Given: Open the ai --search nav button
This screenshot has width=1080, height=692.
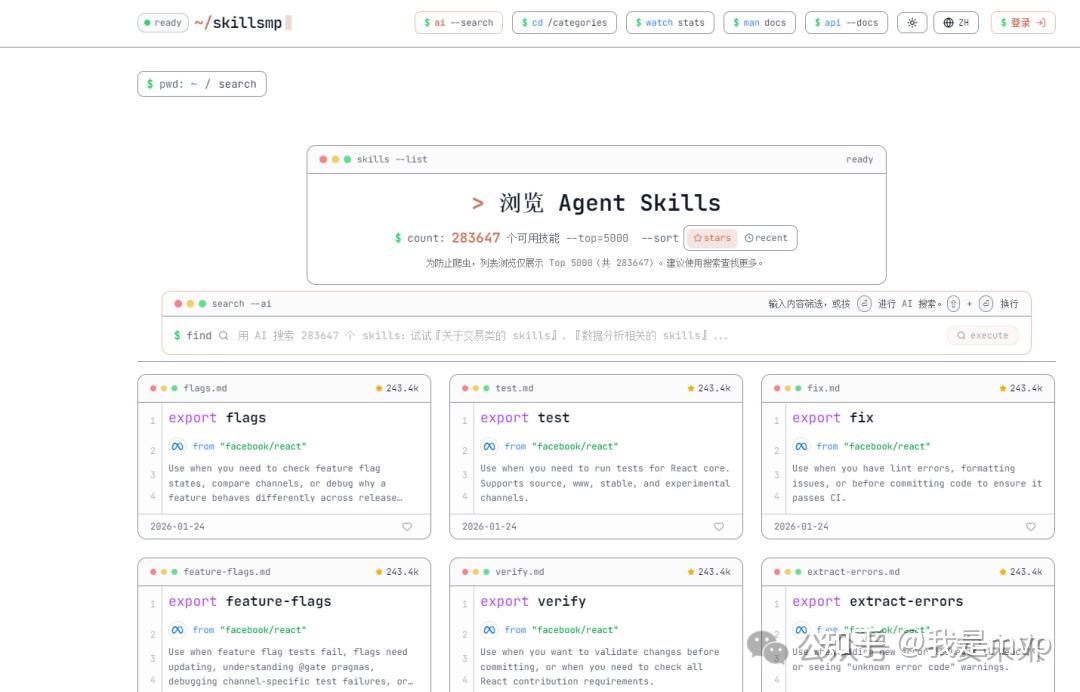Looking at the screenshot, I should 459,23.
